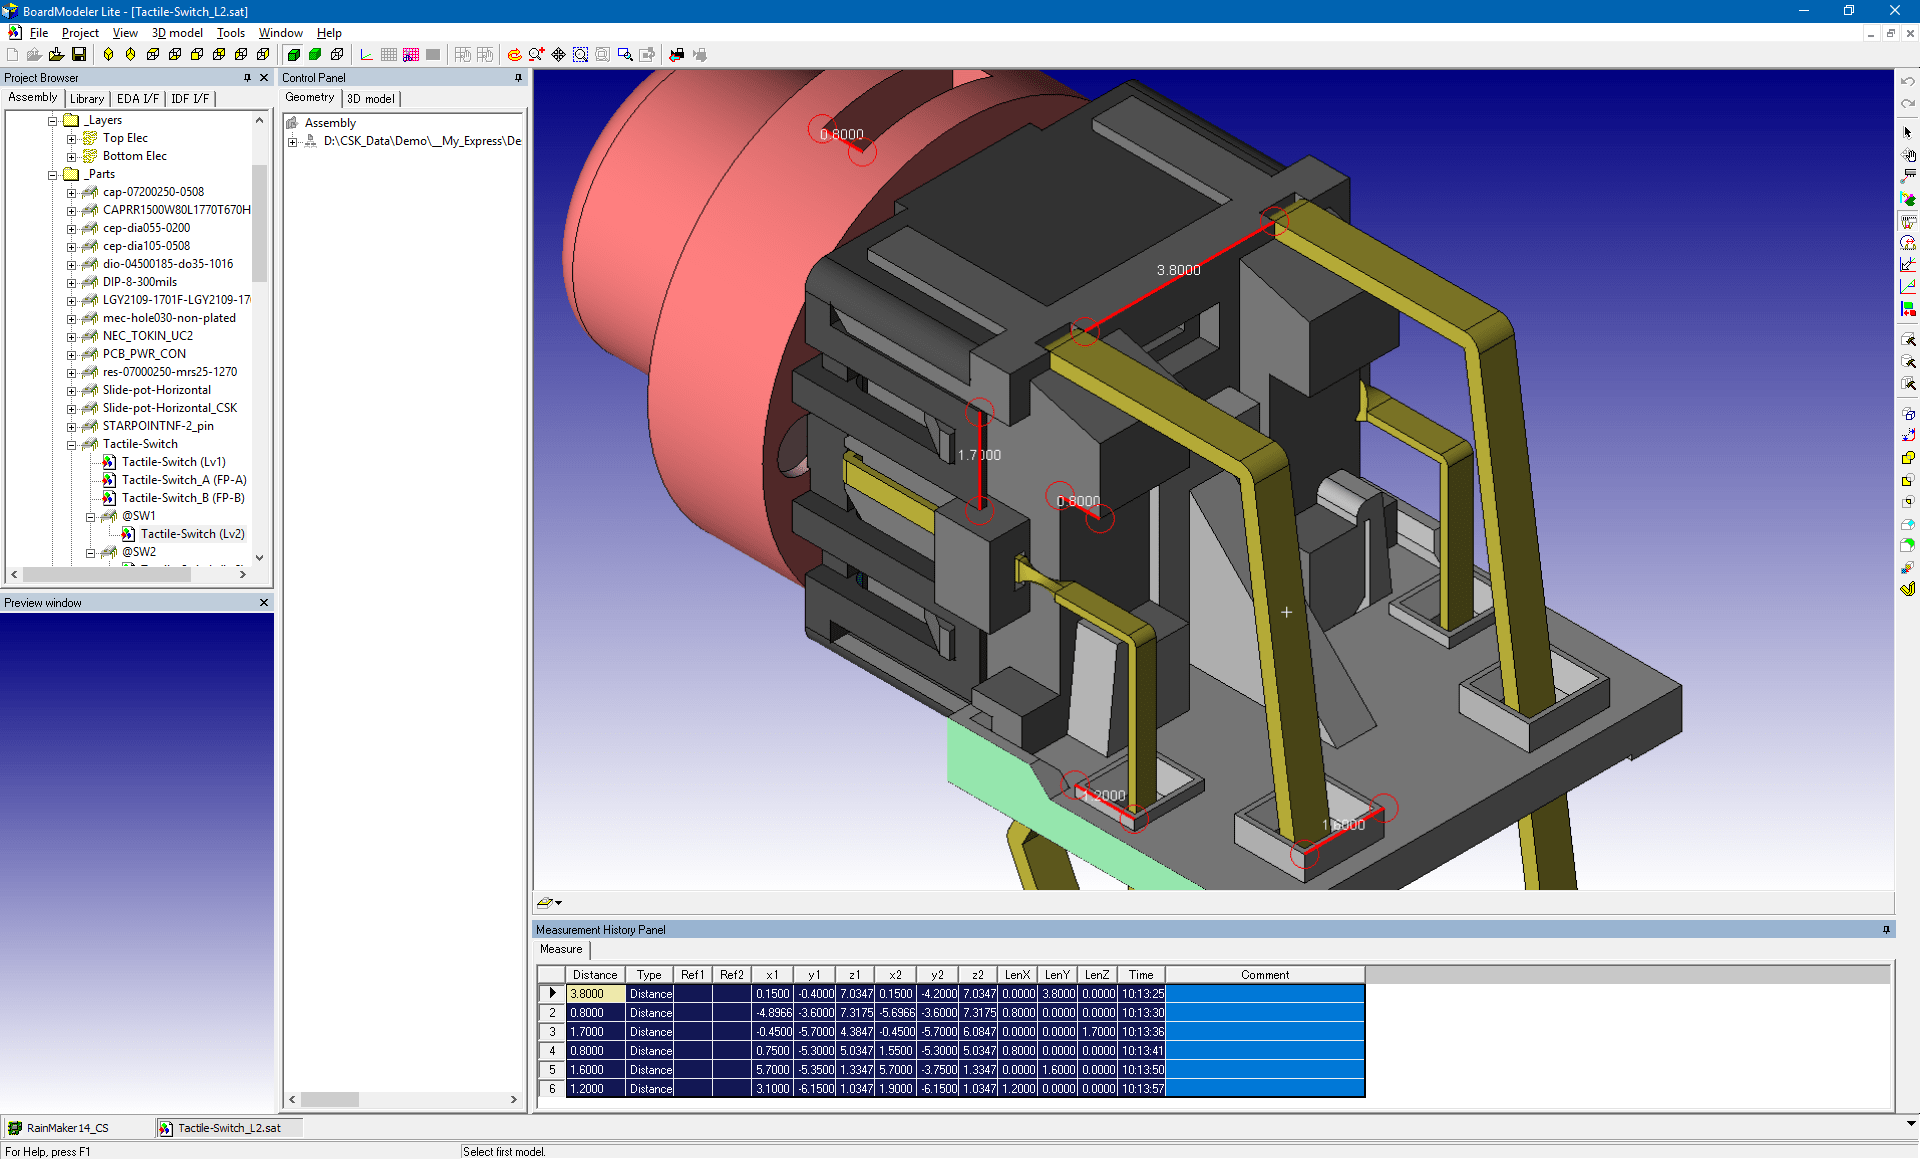Click the zoom-to-fit dashed box icon
The width and height of the screenshot is (1920, 1160).
(580, 55)
